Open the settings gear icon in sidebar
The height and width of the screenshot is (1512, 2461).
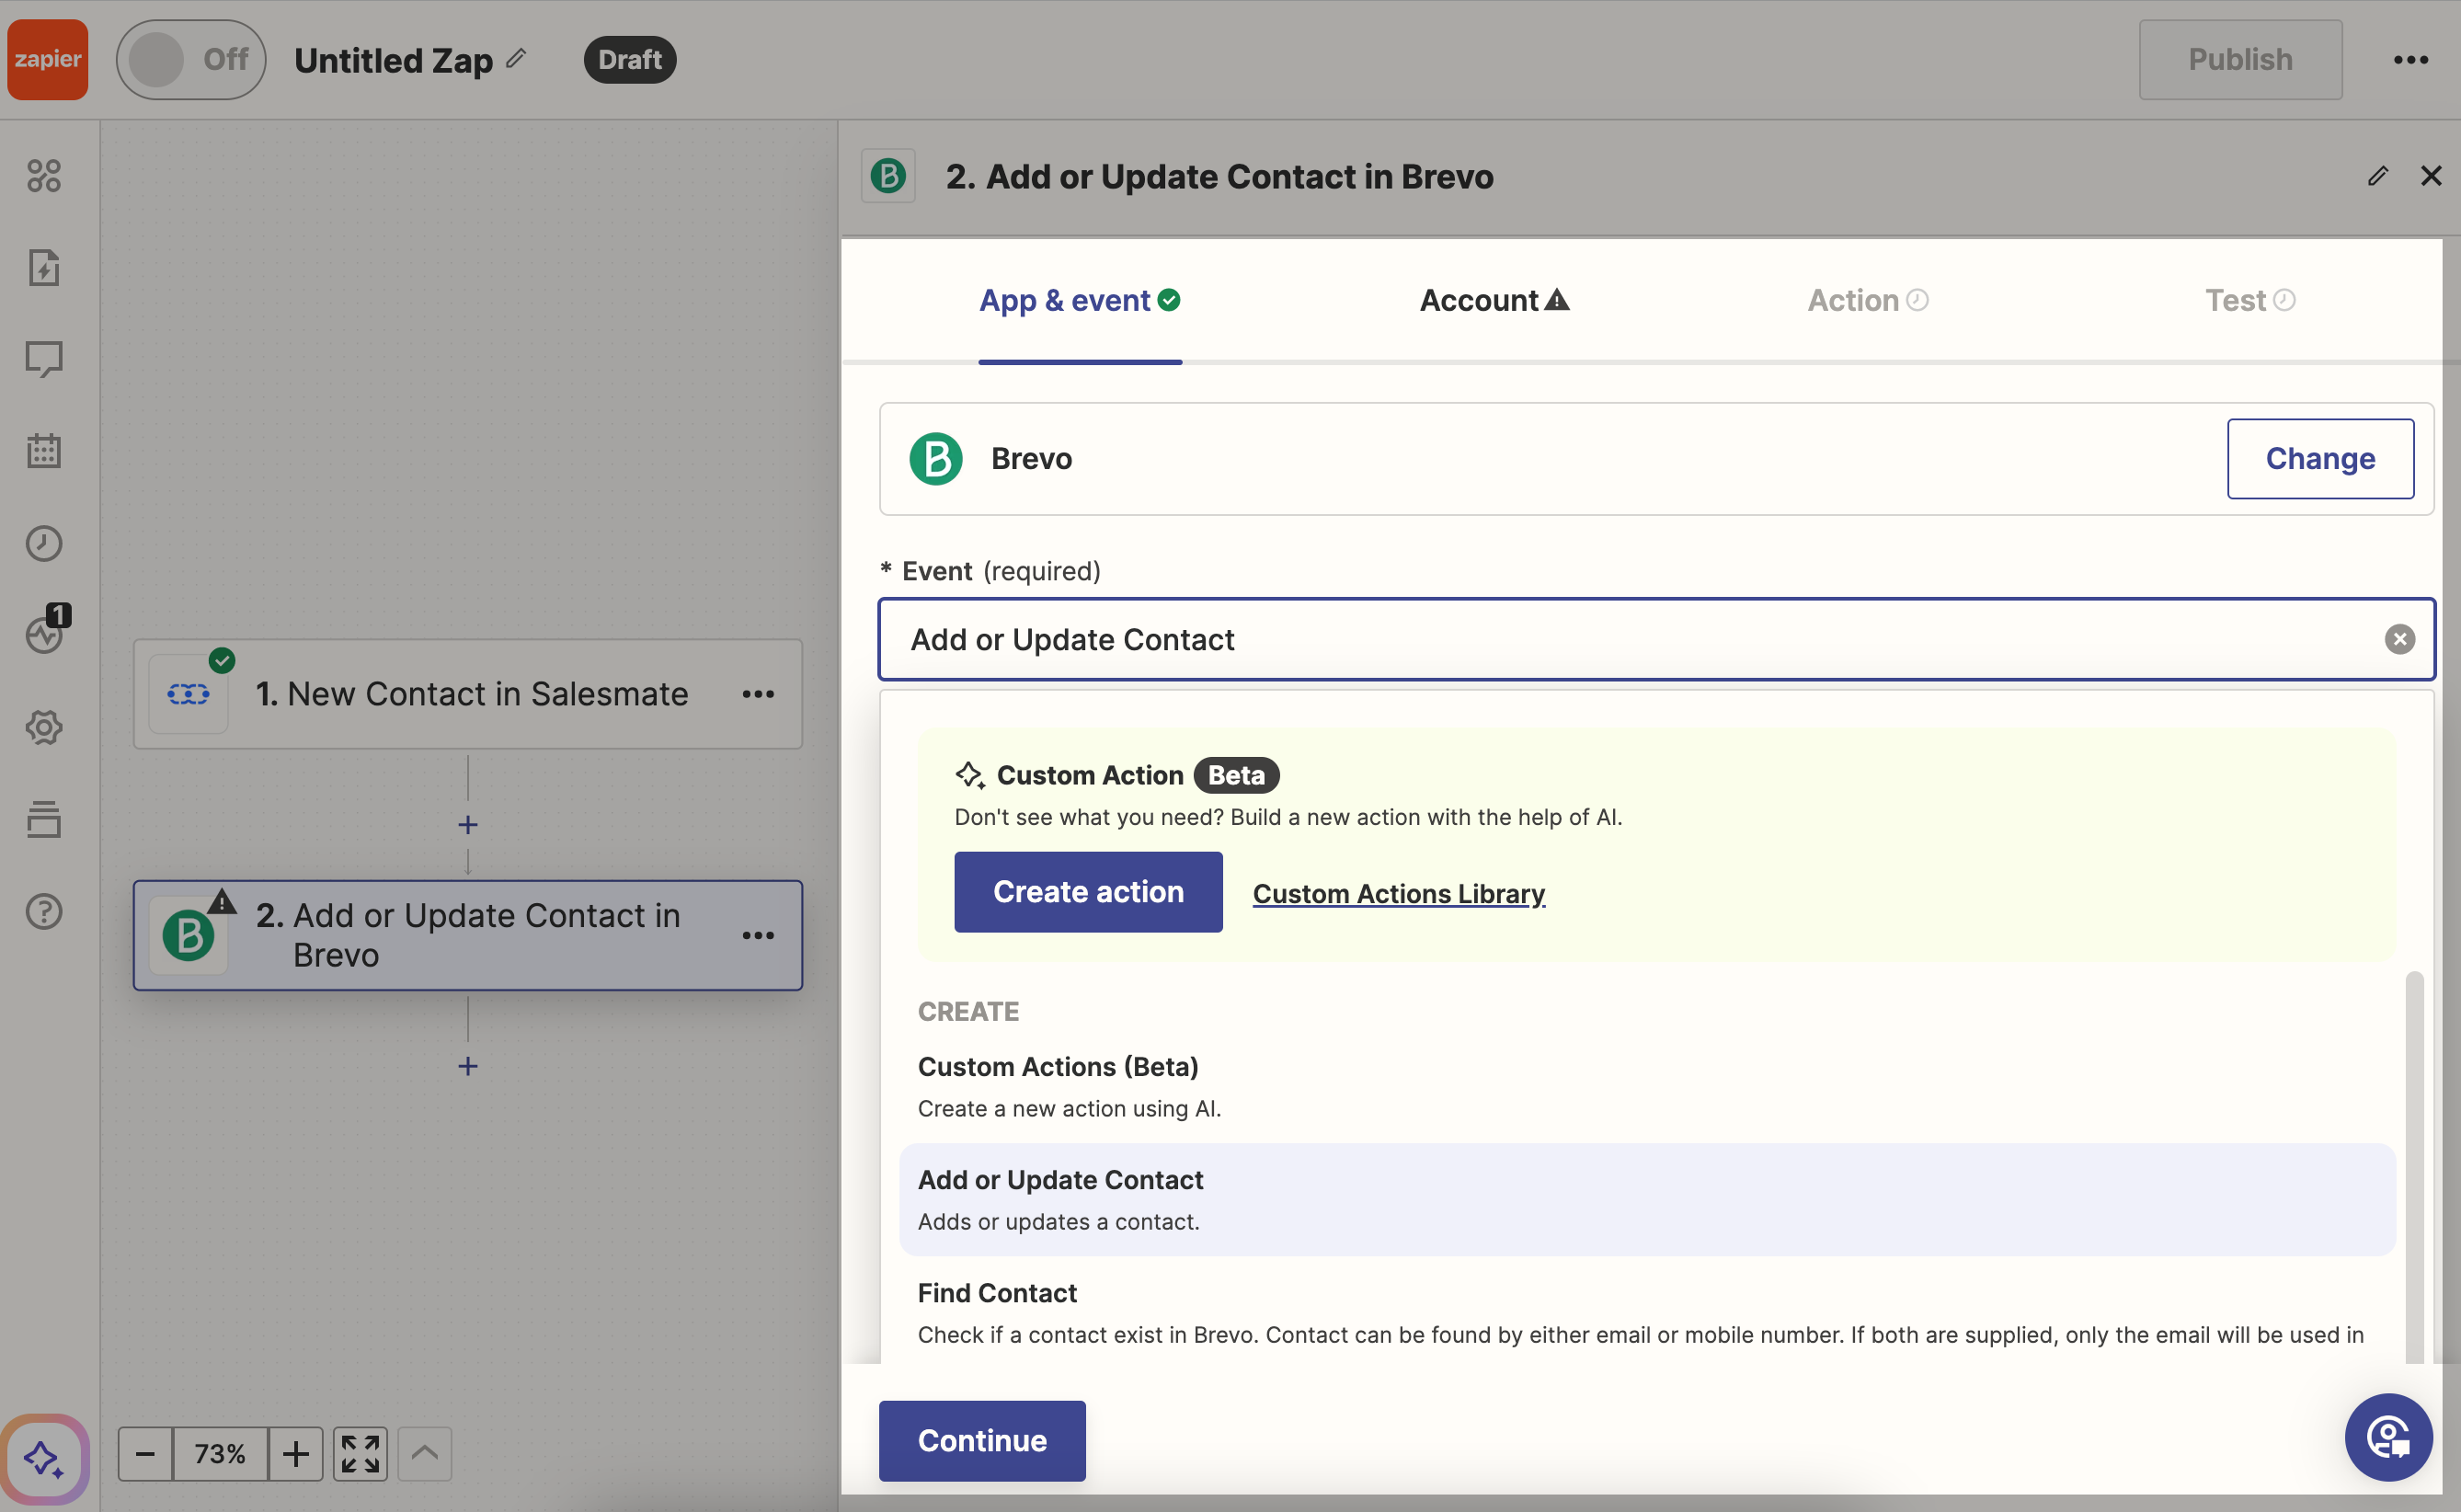coord(44,727)
